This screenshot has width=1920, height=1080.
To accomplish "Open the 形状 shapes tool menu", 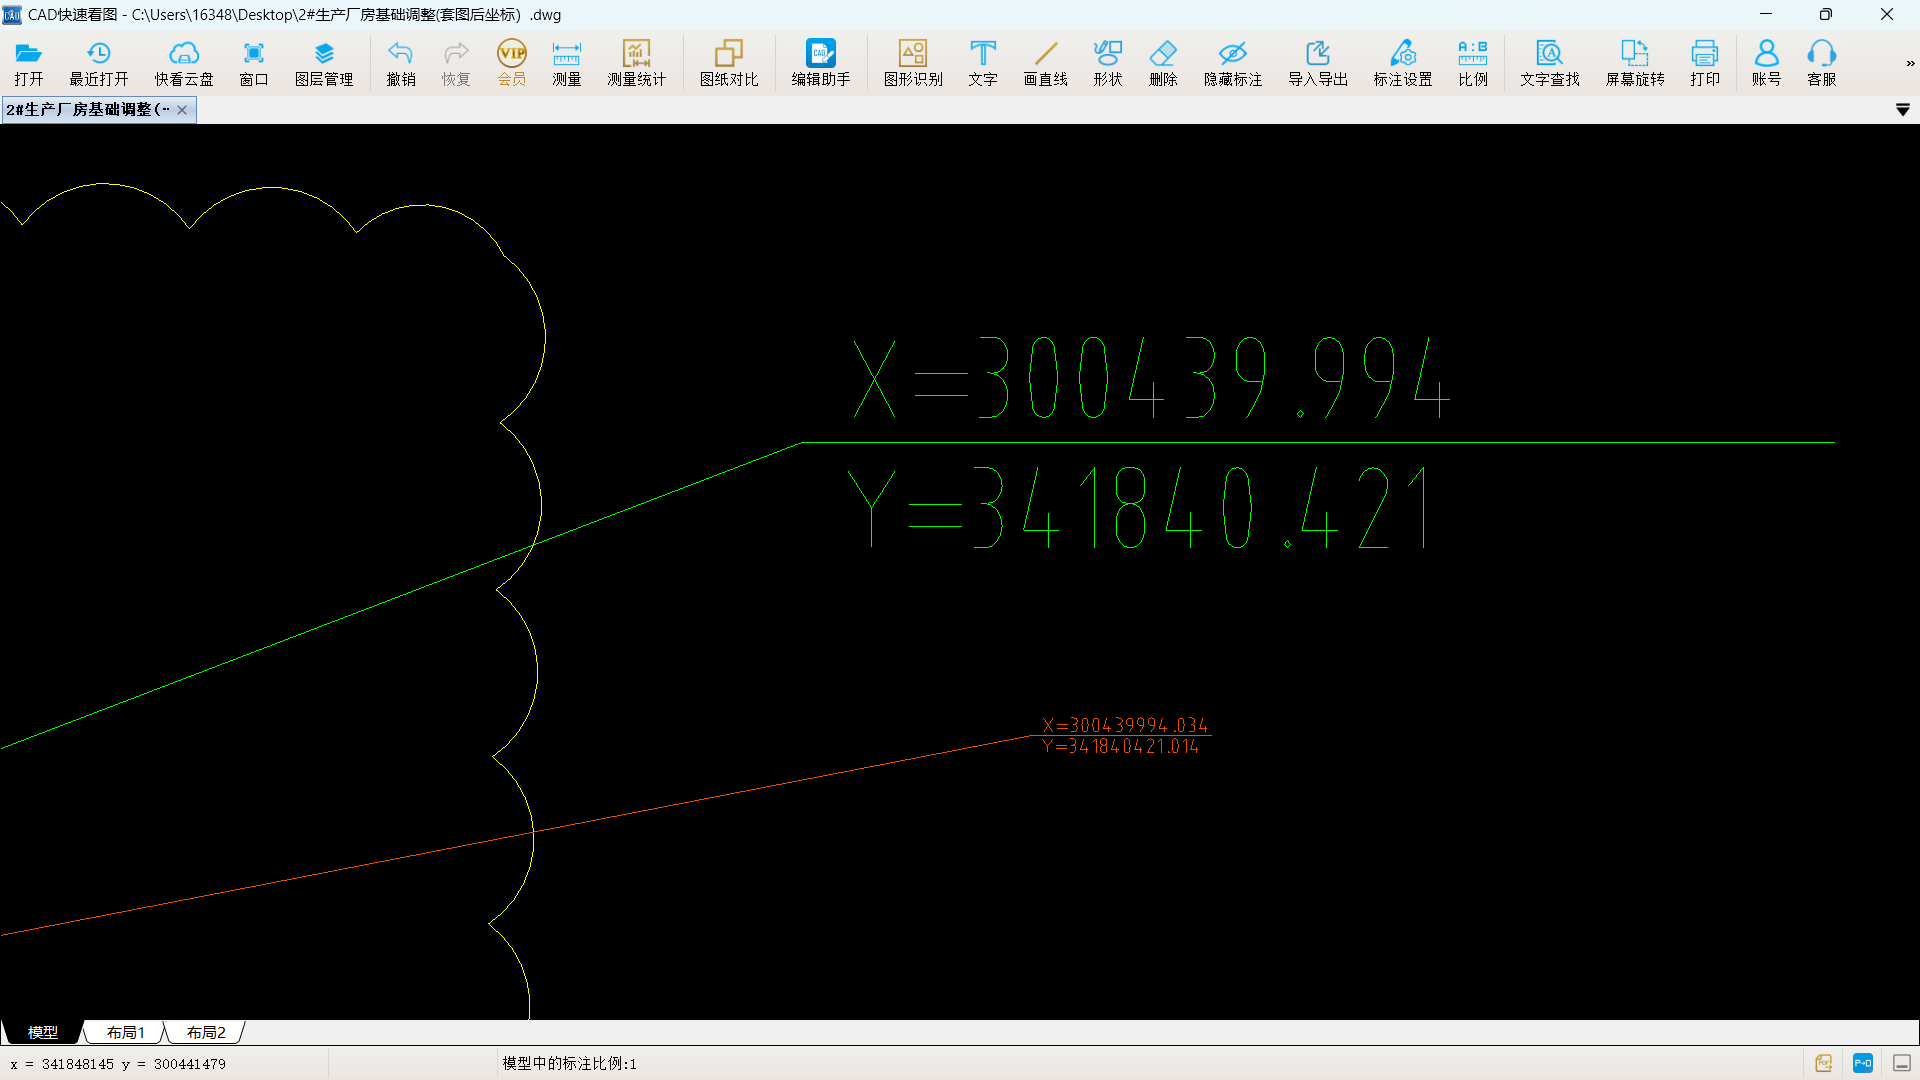I will (1108, 63).
